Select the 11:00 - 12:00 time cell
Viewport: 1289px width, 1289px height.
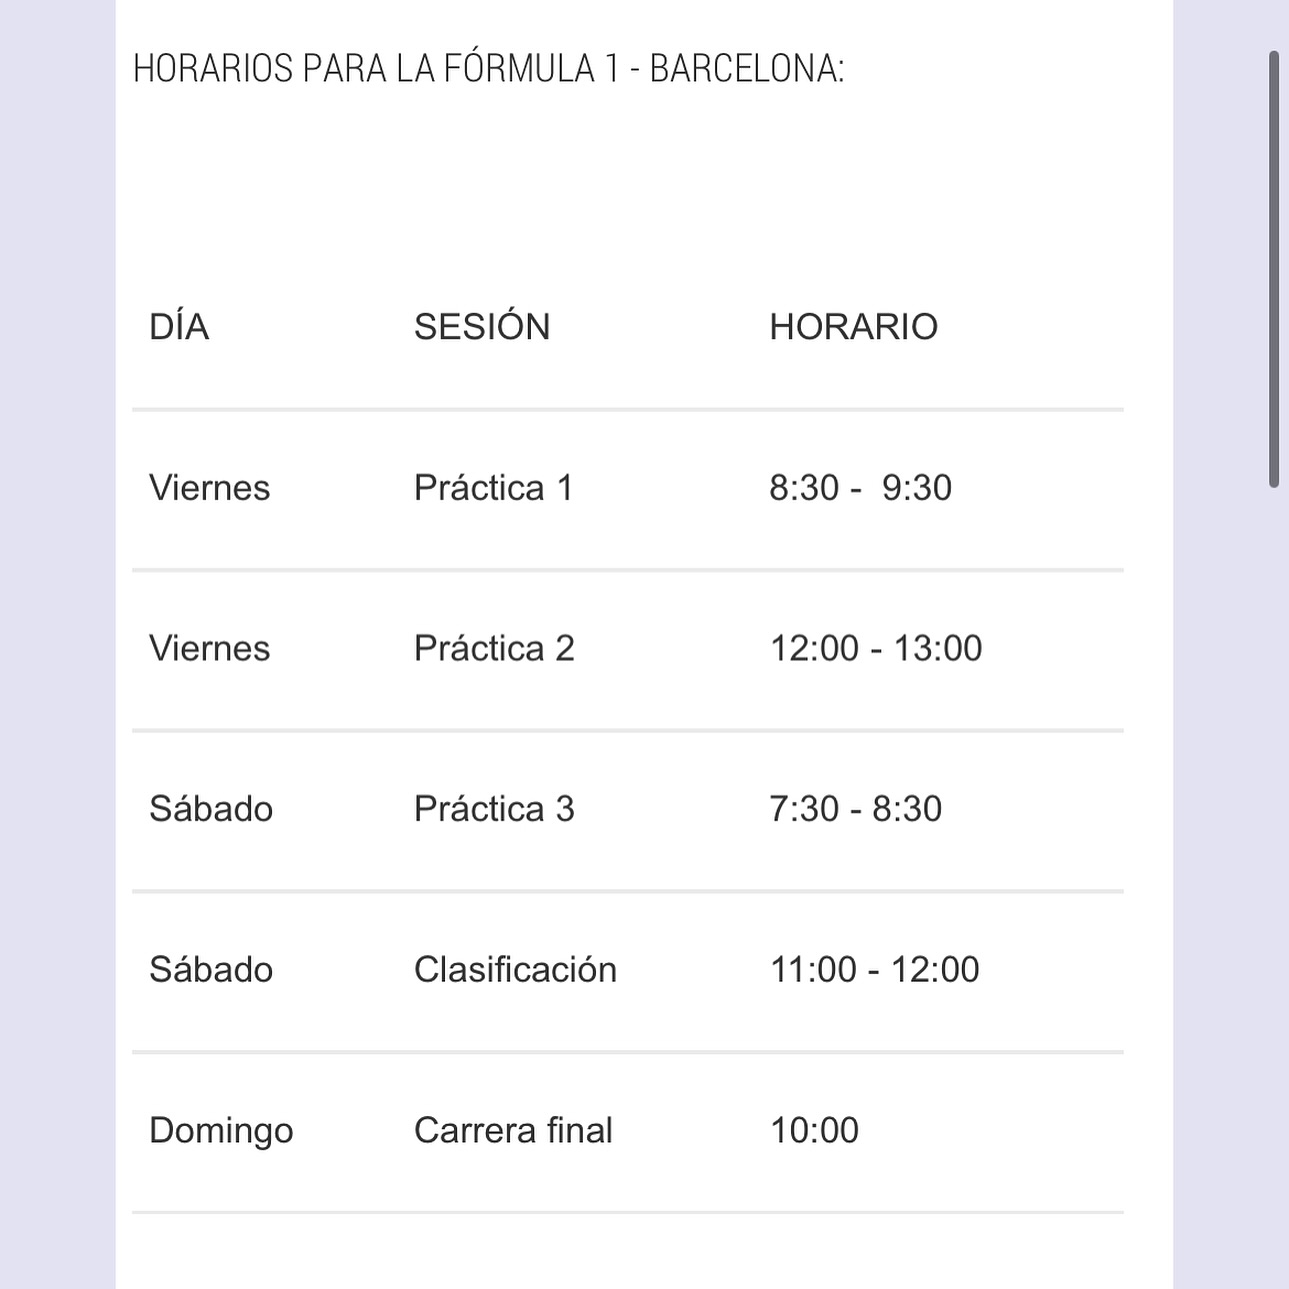point(874,970)
